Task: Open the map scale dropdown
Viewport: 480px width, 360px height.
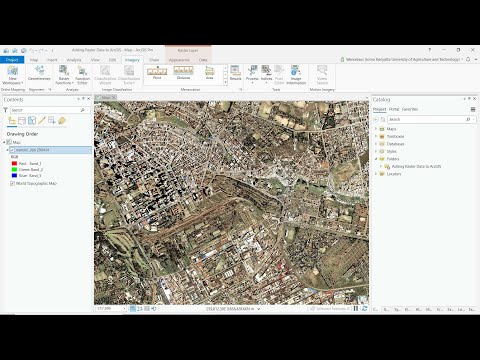Action: pos(125,309)
